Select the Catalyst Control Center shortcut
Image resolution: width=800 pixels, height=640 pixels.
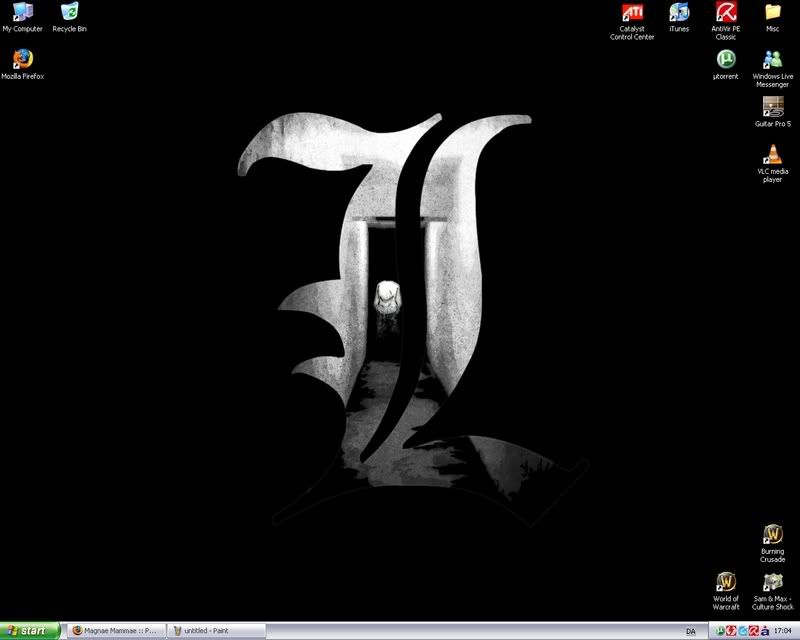pos(632,21)
